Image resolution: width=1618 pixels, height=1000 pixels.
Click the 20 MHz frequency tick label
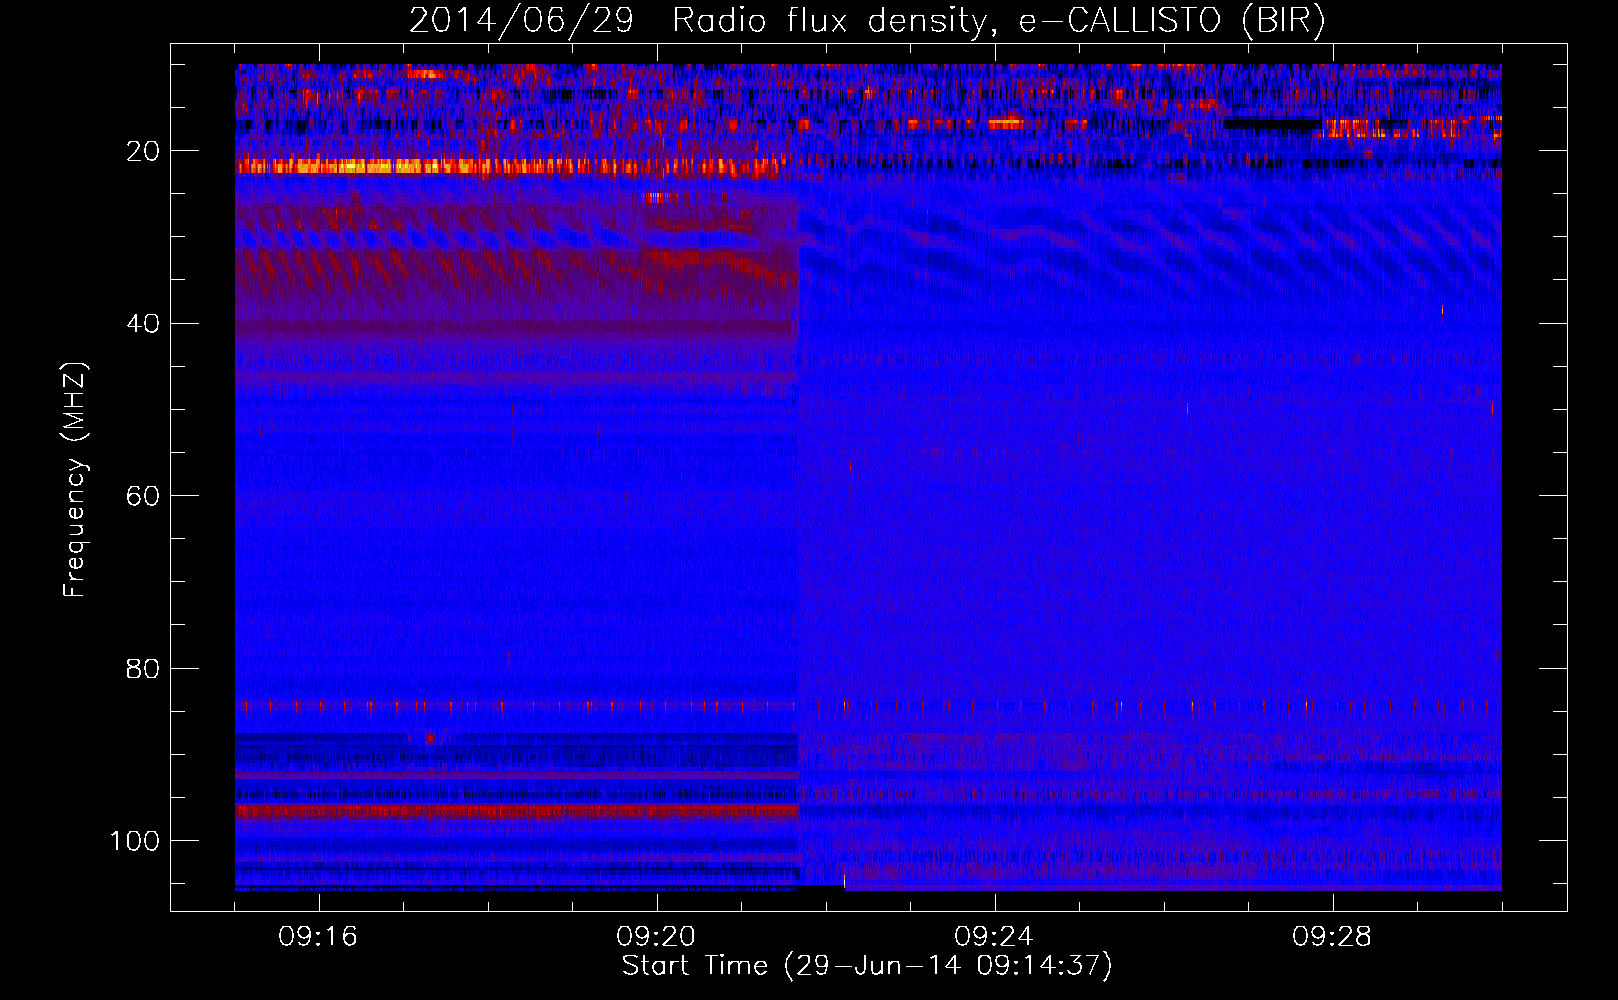(143, 151)
